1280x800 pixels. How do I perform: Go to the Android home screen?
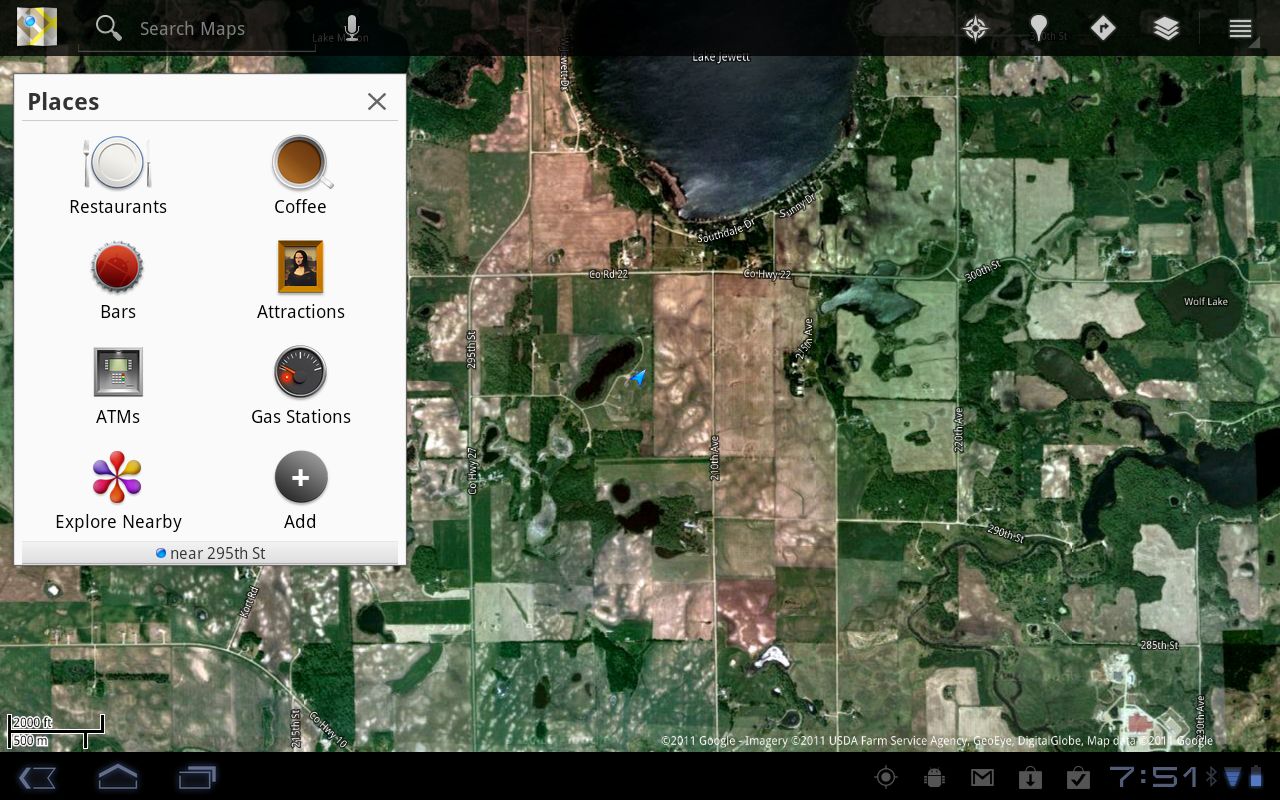coord(118,777)
